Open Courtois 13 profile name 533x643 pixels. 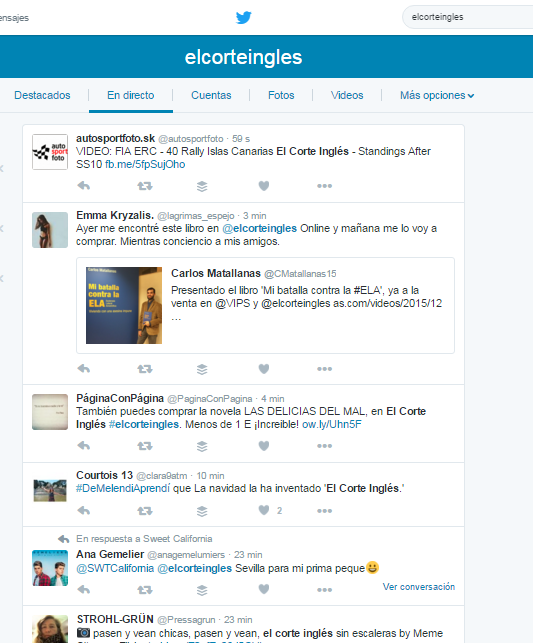105,475
